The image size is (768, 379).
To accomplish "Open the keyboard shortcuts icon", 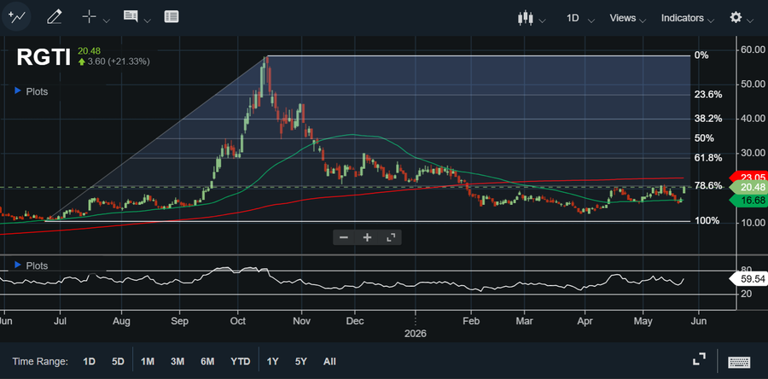I will [739, 362].
